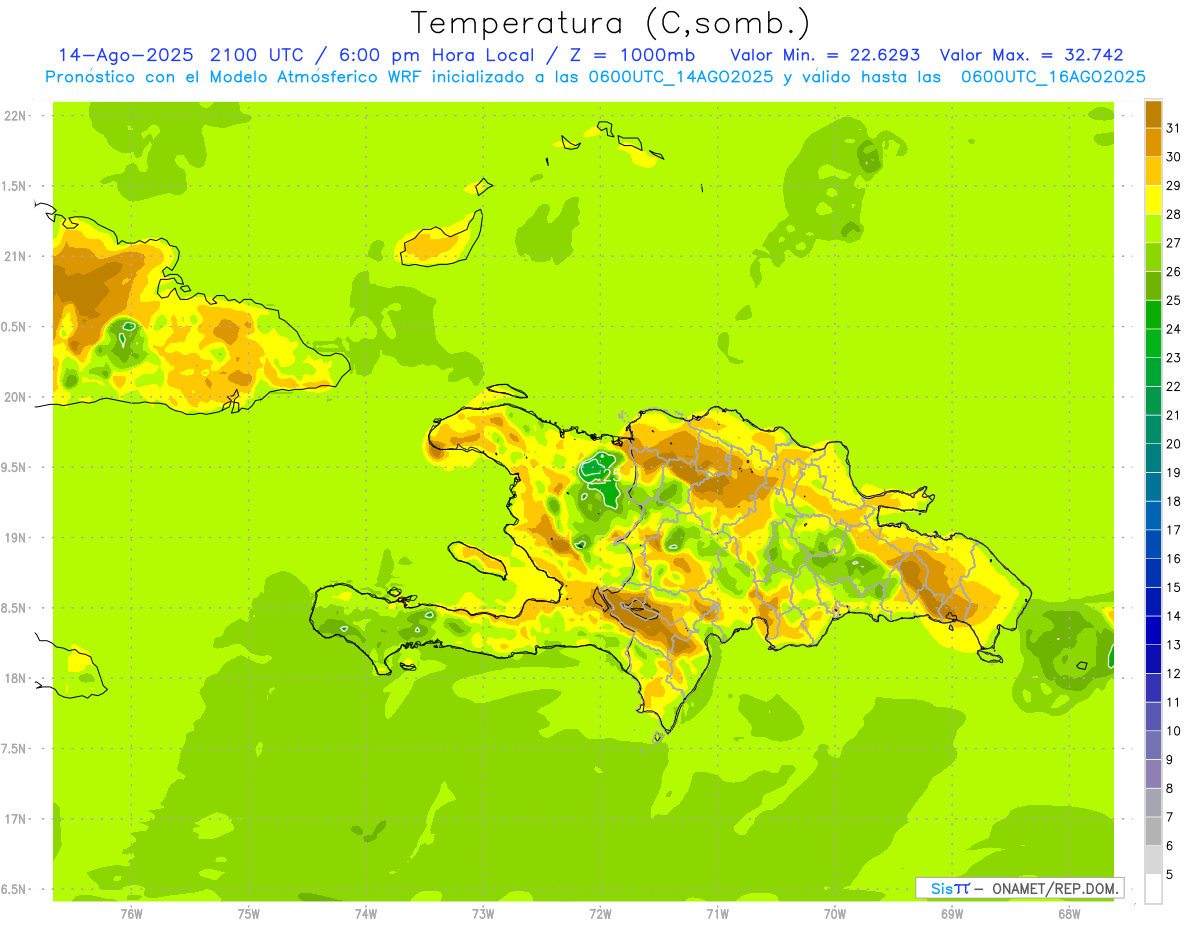
Task: Pick the legend color band between 27 and 28
Action: 1154,229
